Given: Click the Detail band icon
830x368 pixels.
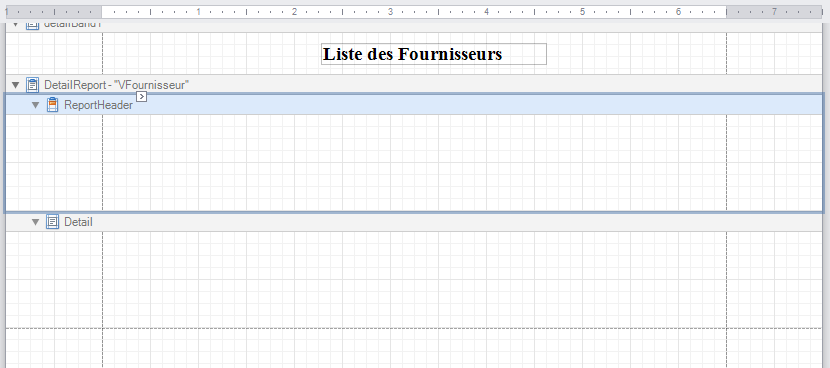Looking at the screenshot, I should pos(52,222).
